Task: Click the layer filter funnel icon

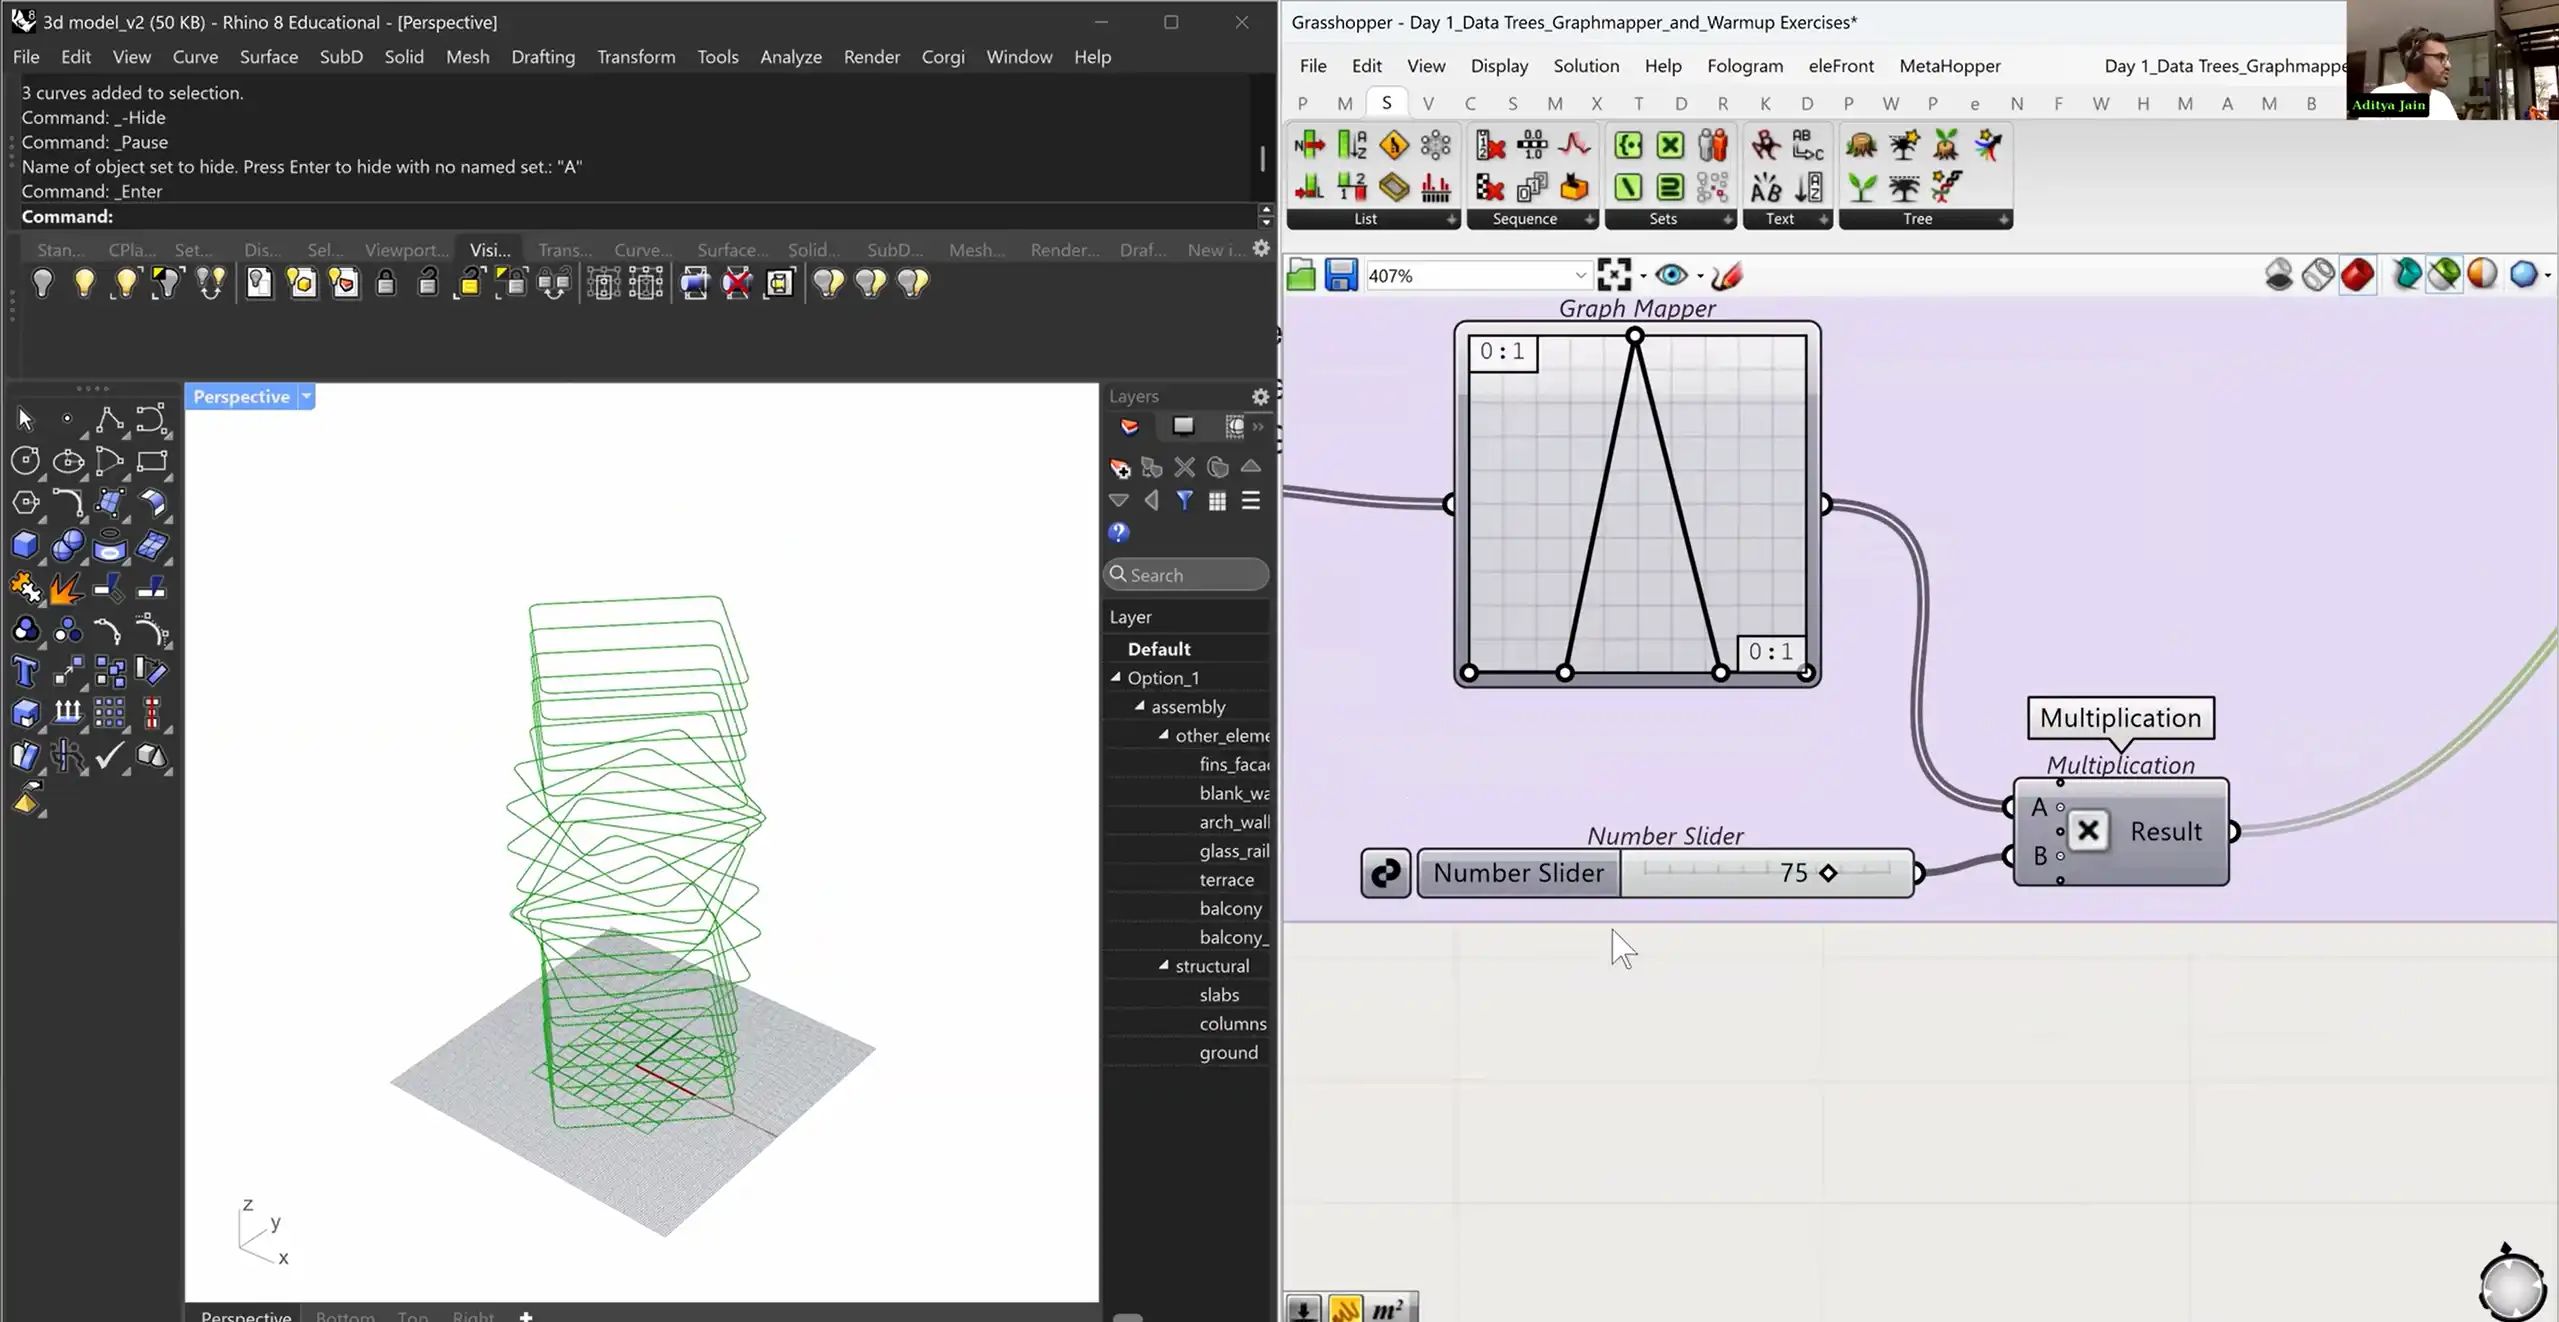Action: coord(1184,501)
